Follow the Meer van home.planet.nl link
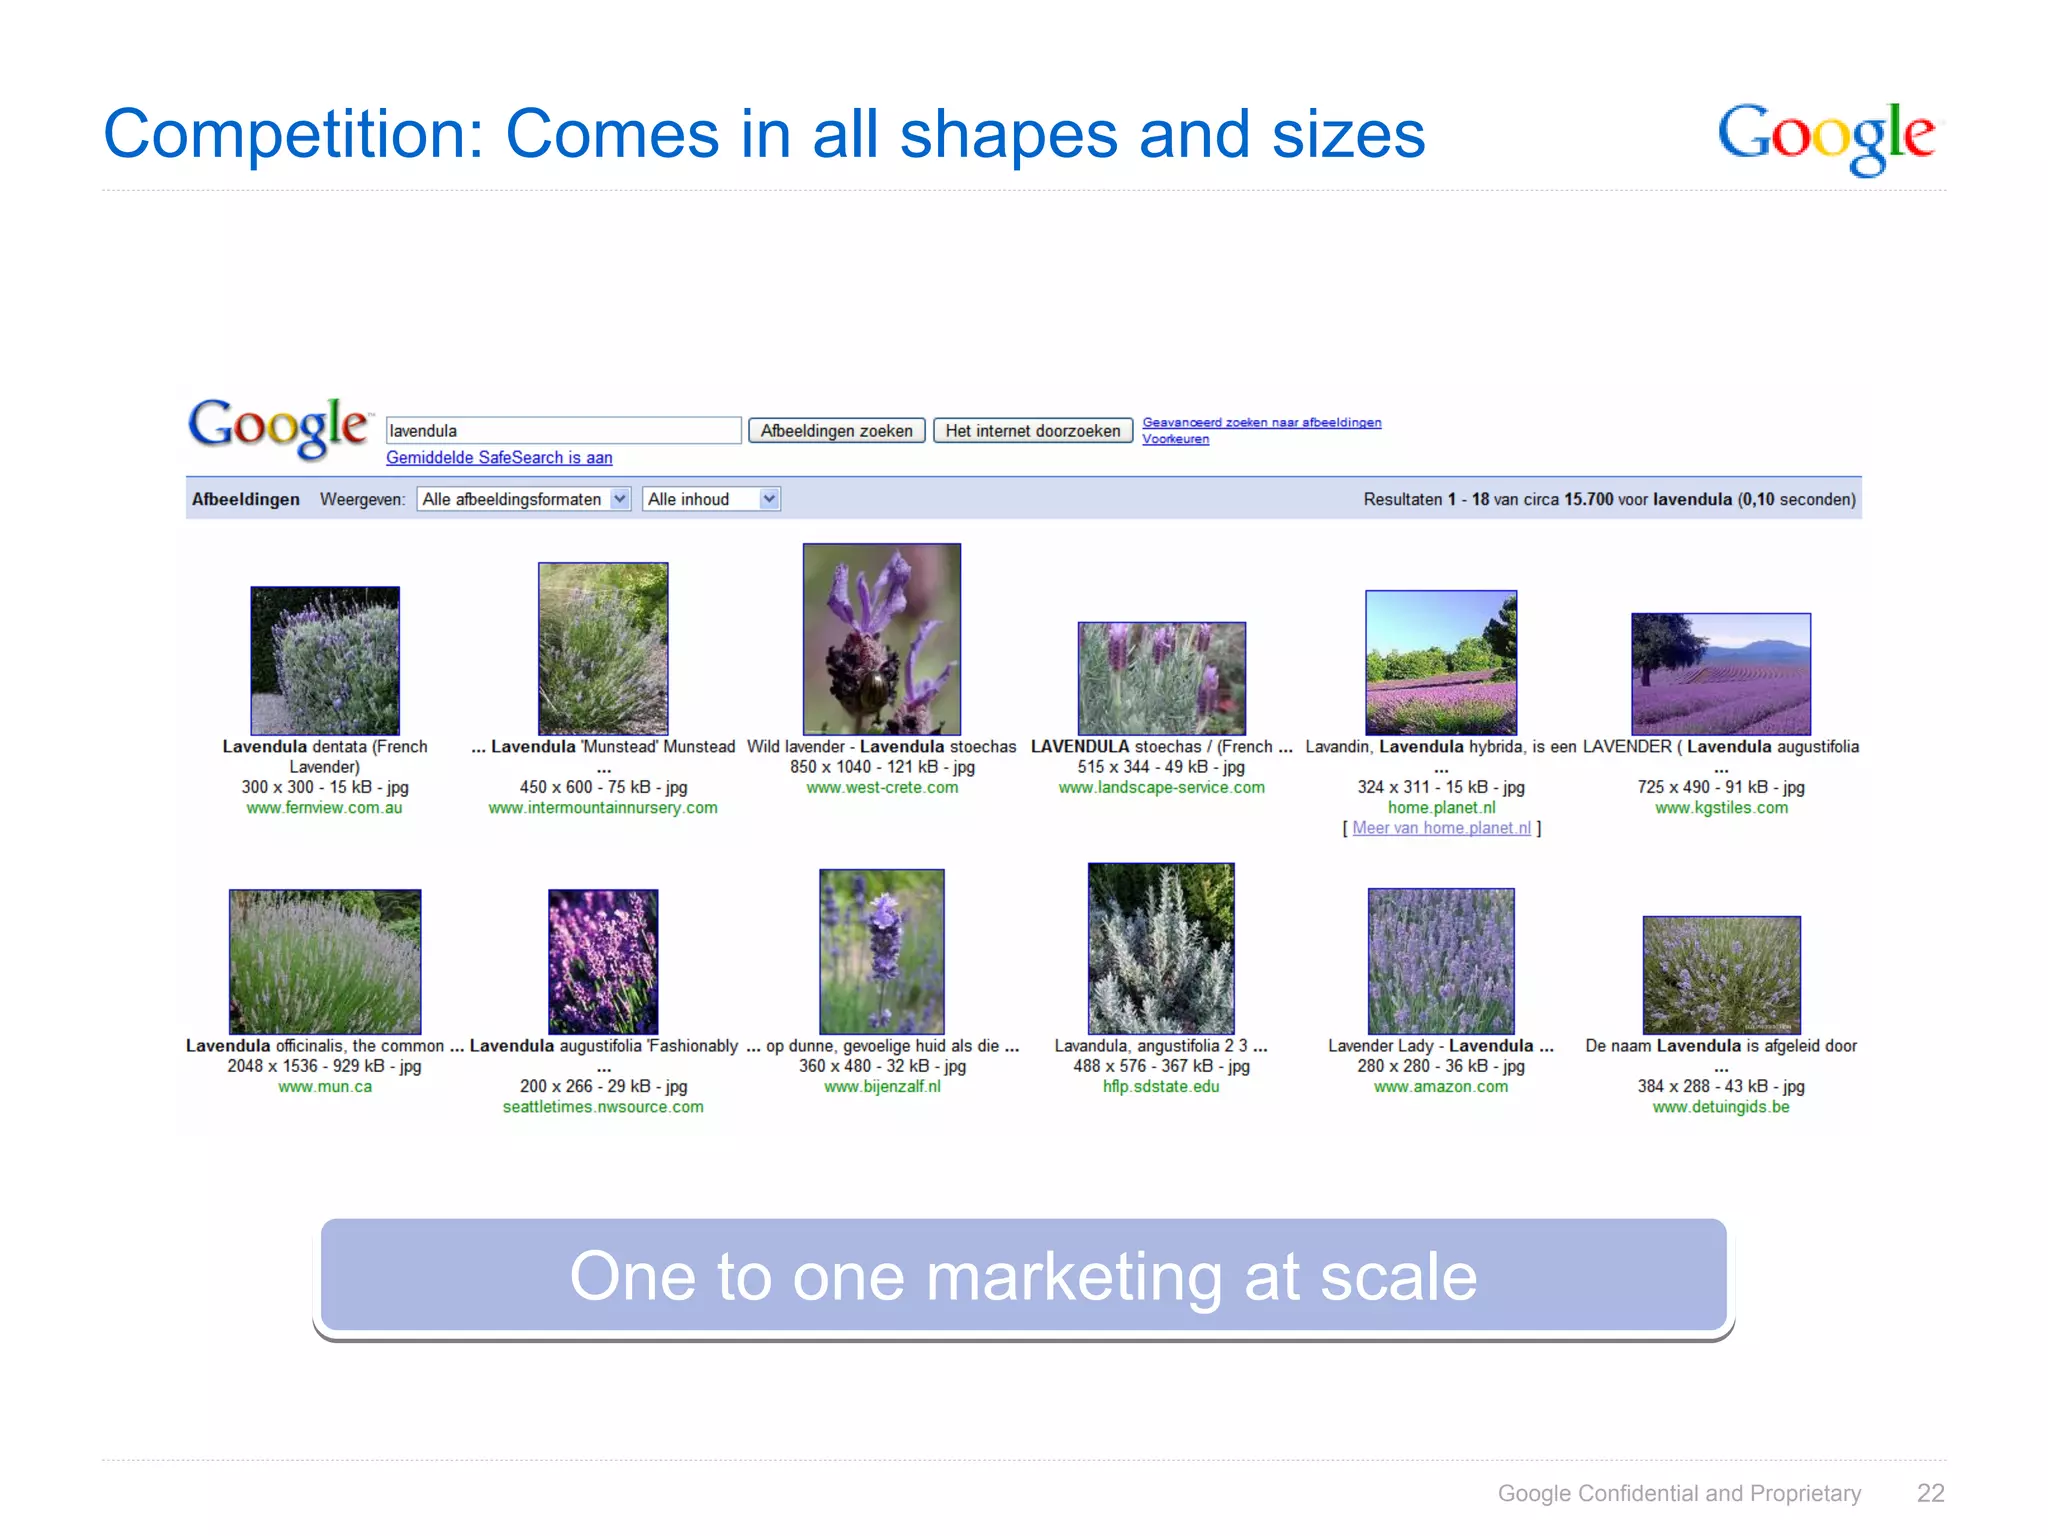This screenshot has width=2048, height=1536. 1441,828
